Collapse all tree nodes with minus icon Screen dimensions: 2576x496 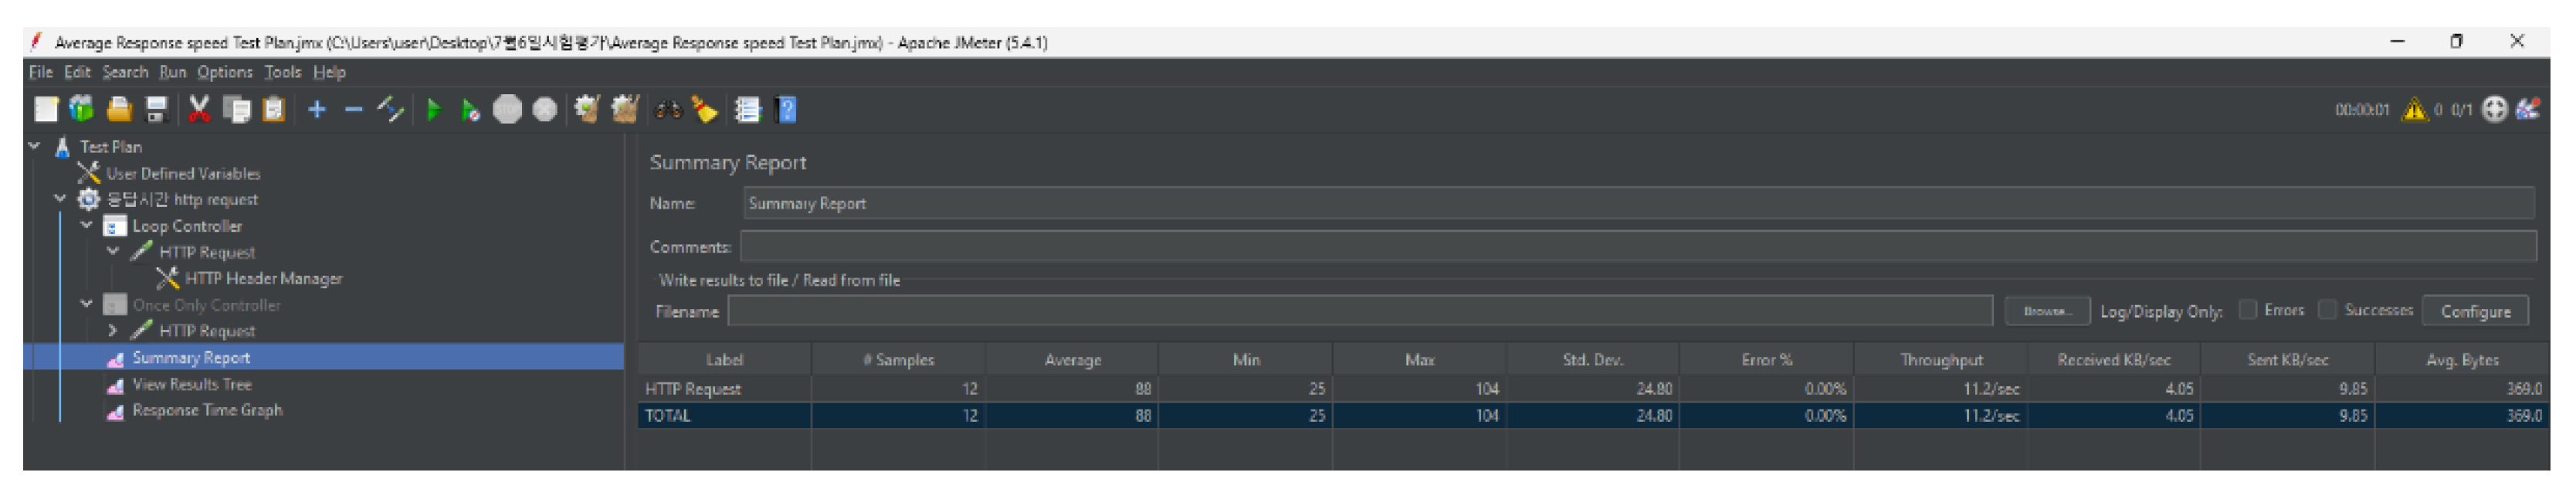[353, 109]
